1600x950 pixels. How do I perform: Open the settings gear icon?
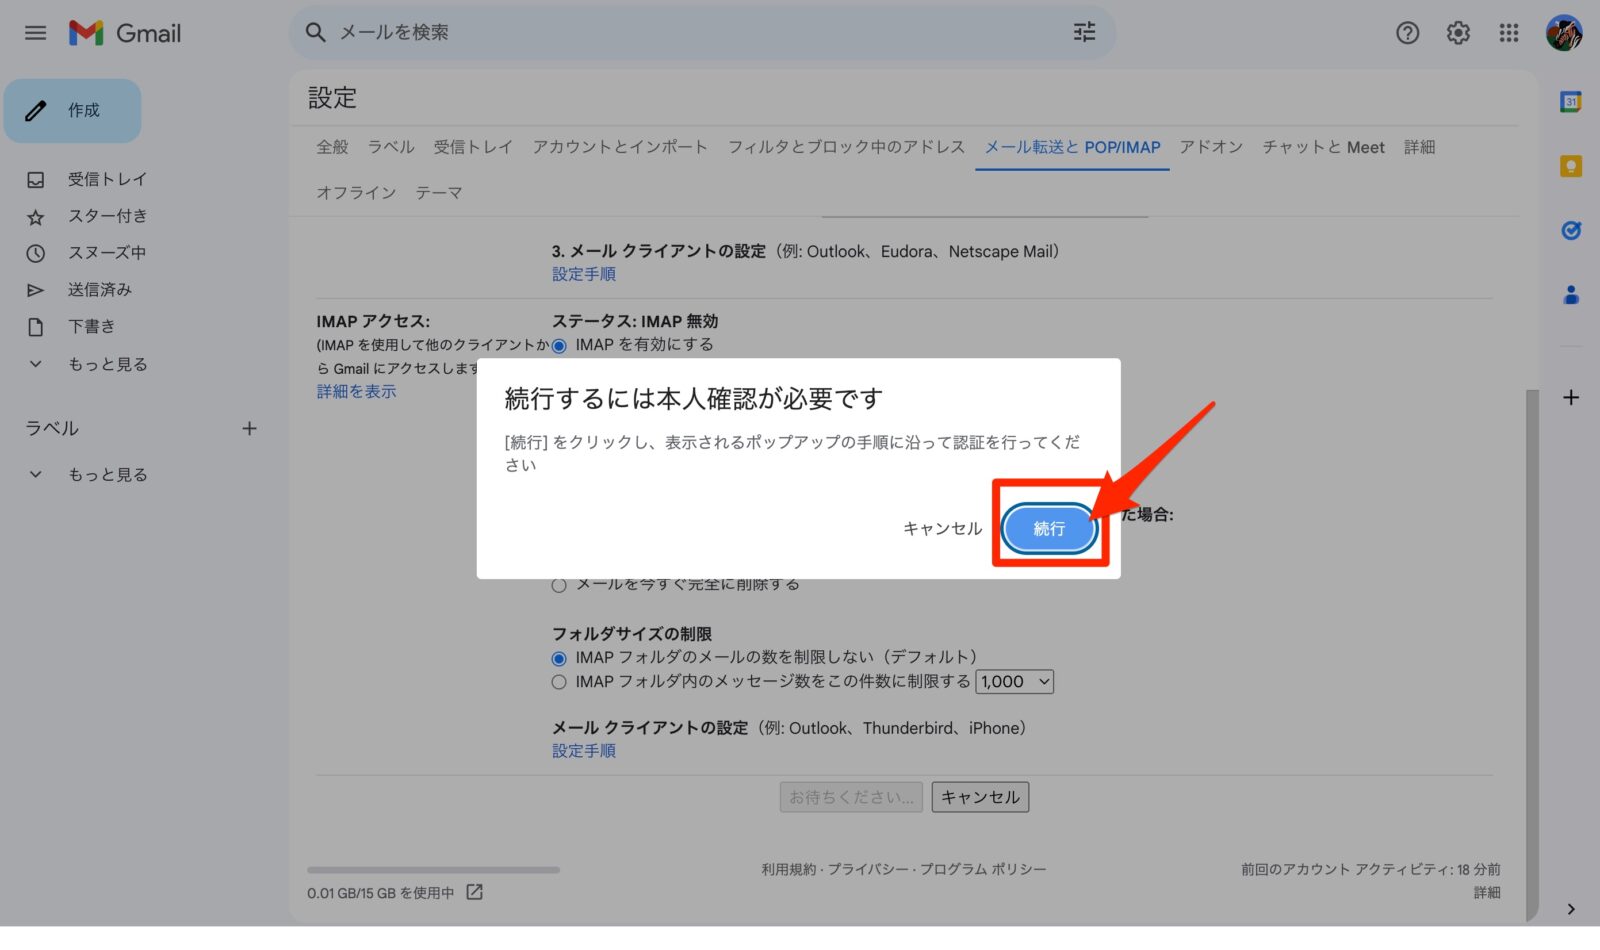pos(1458,33)
